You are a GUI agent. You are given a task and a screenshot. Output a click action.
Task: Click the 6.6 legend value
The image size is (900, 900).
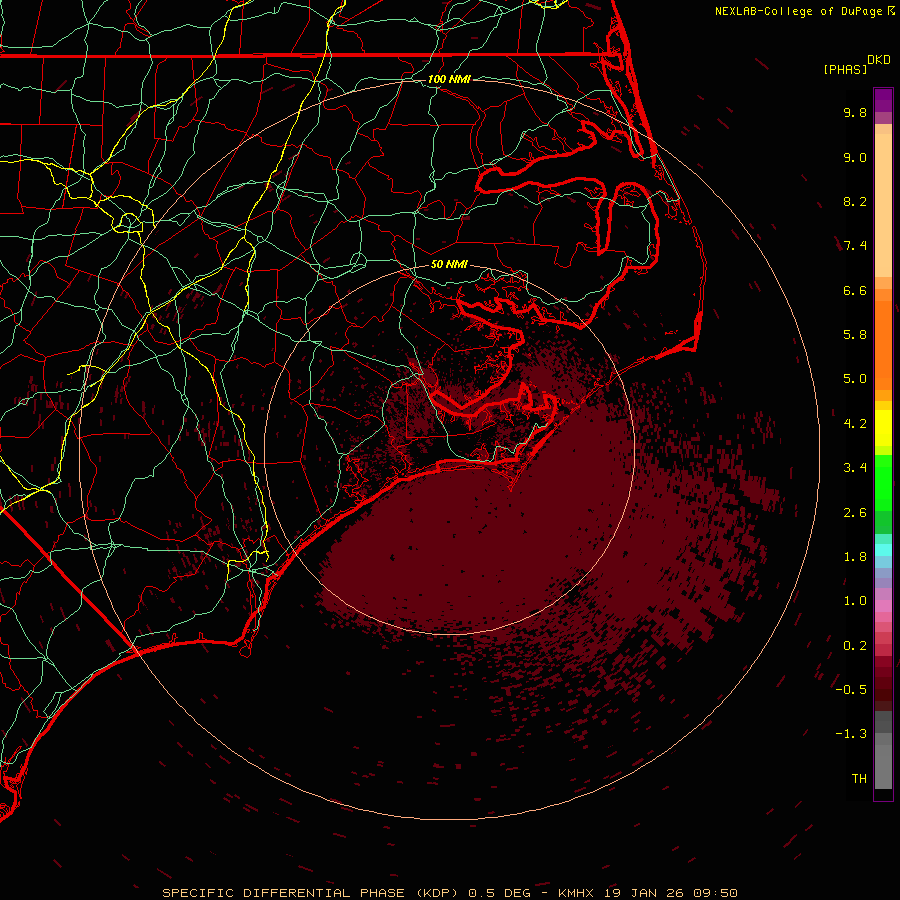click(x=855, y=290)
